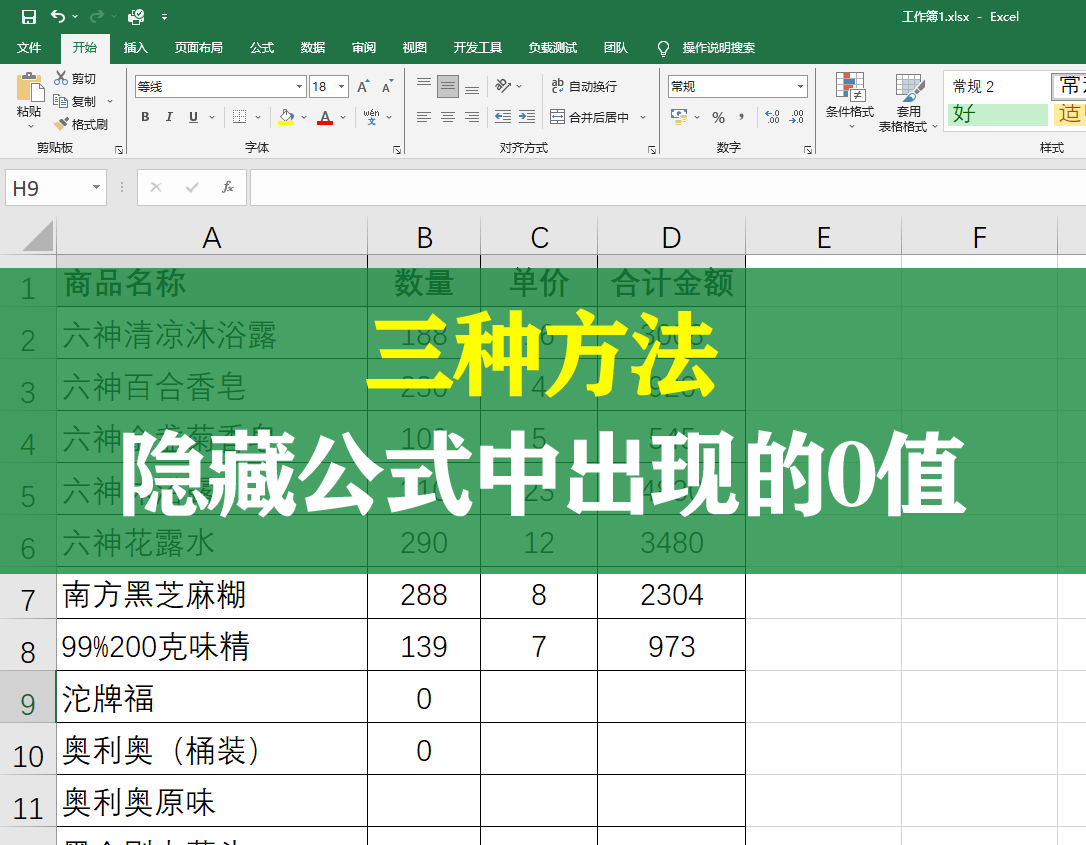Click the Center text icon
The height and width of the screenshot is (845, 1086).
pyautogui.click(x=448, y=117)
